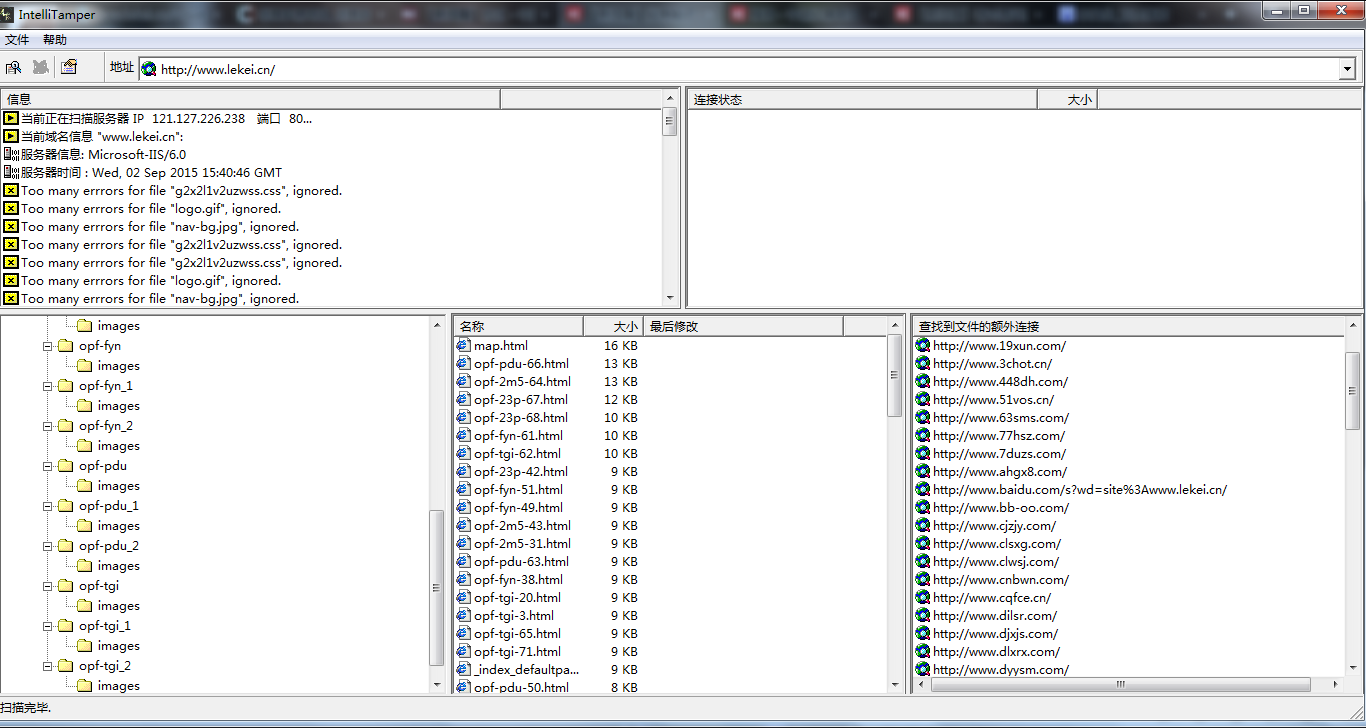
Task: Click the file icon of opf-2m5-43.html
Action: (x=463, y=525)
